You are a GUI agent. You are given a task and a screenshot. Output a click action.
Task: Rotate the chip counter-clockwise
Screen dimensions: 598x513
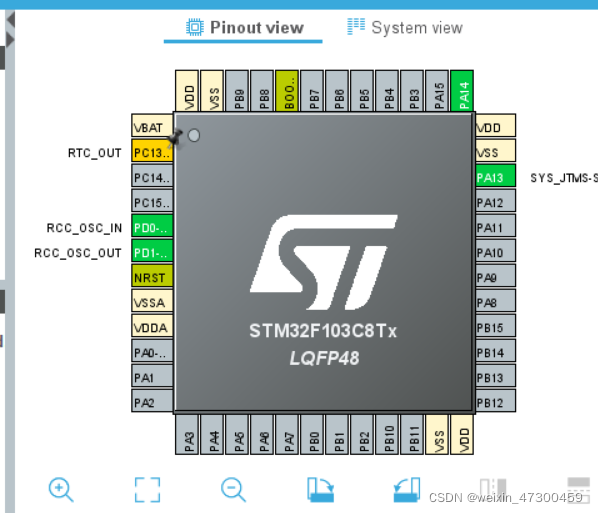tap(407, 489)
